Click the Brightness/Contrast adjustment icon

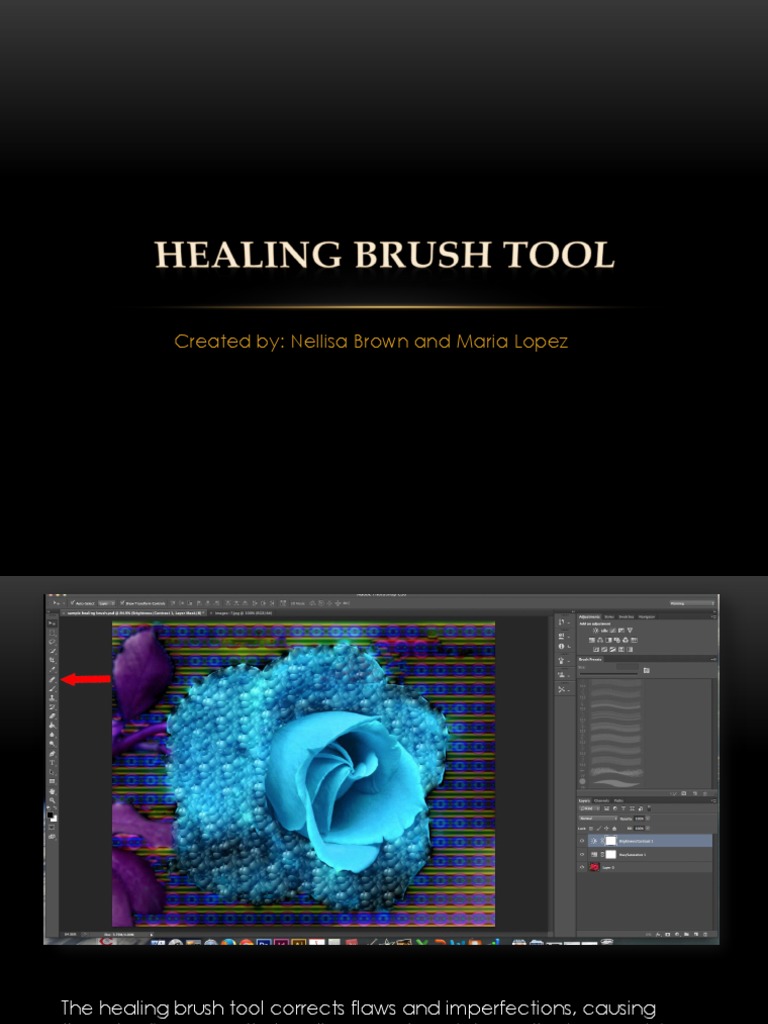point(596,630)
